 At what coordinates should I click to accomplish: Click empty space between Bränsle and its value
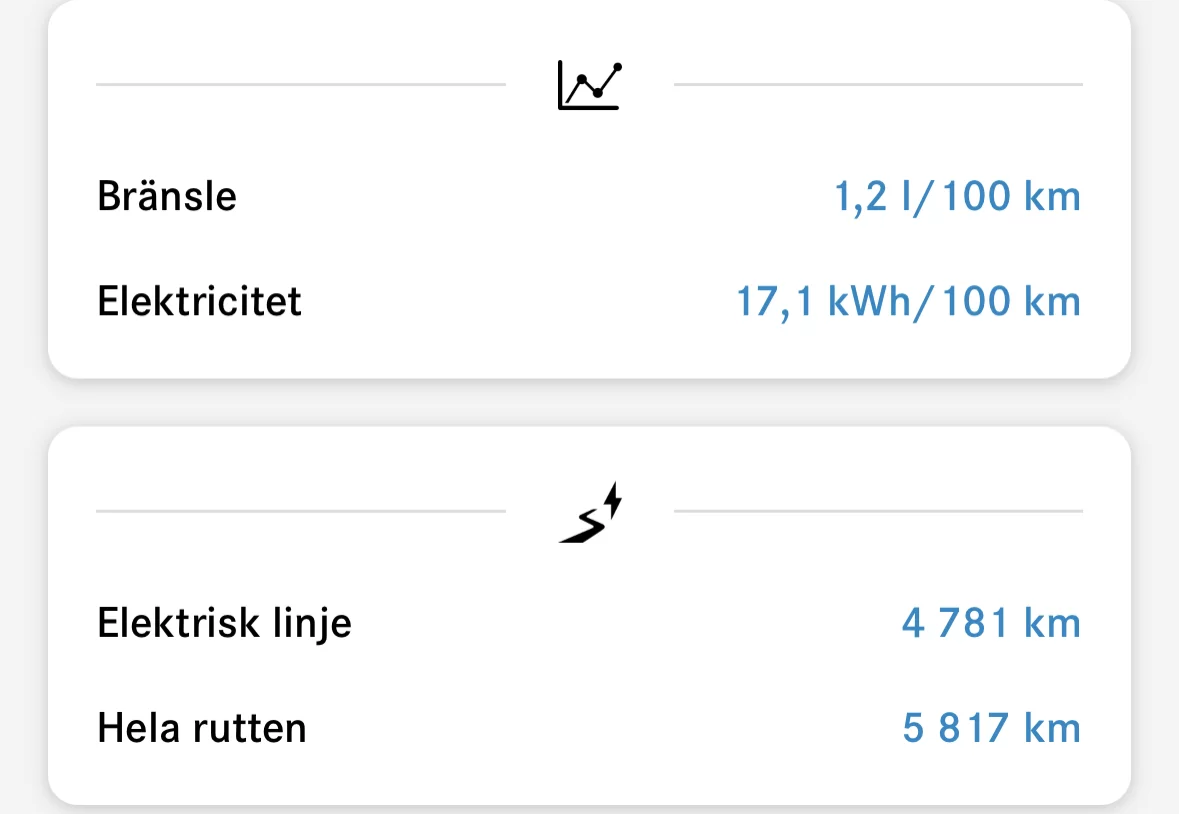[x=530, y=196]
